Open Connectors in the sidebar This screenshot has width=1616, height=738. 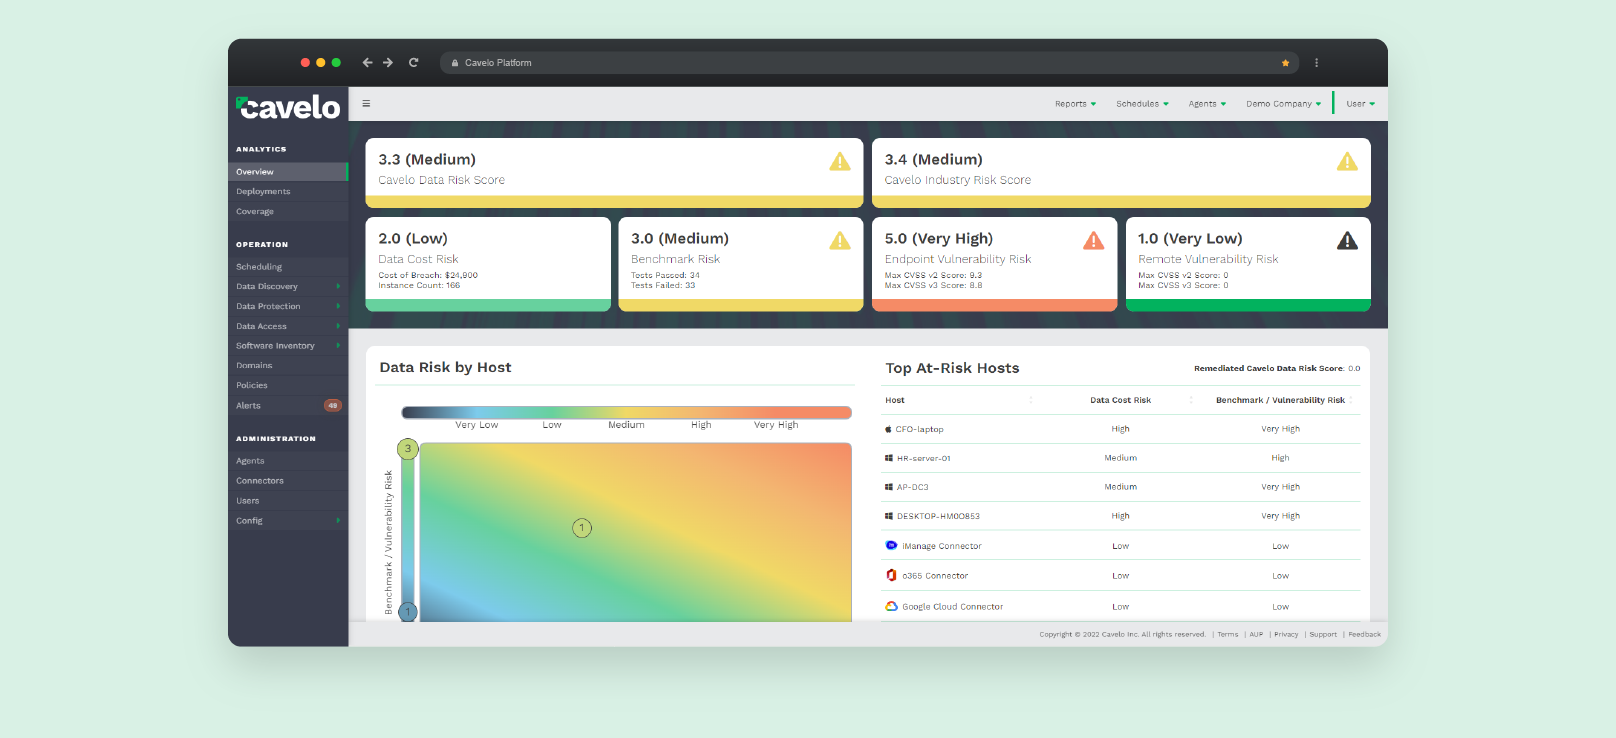pos(288,481)
